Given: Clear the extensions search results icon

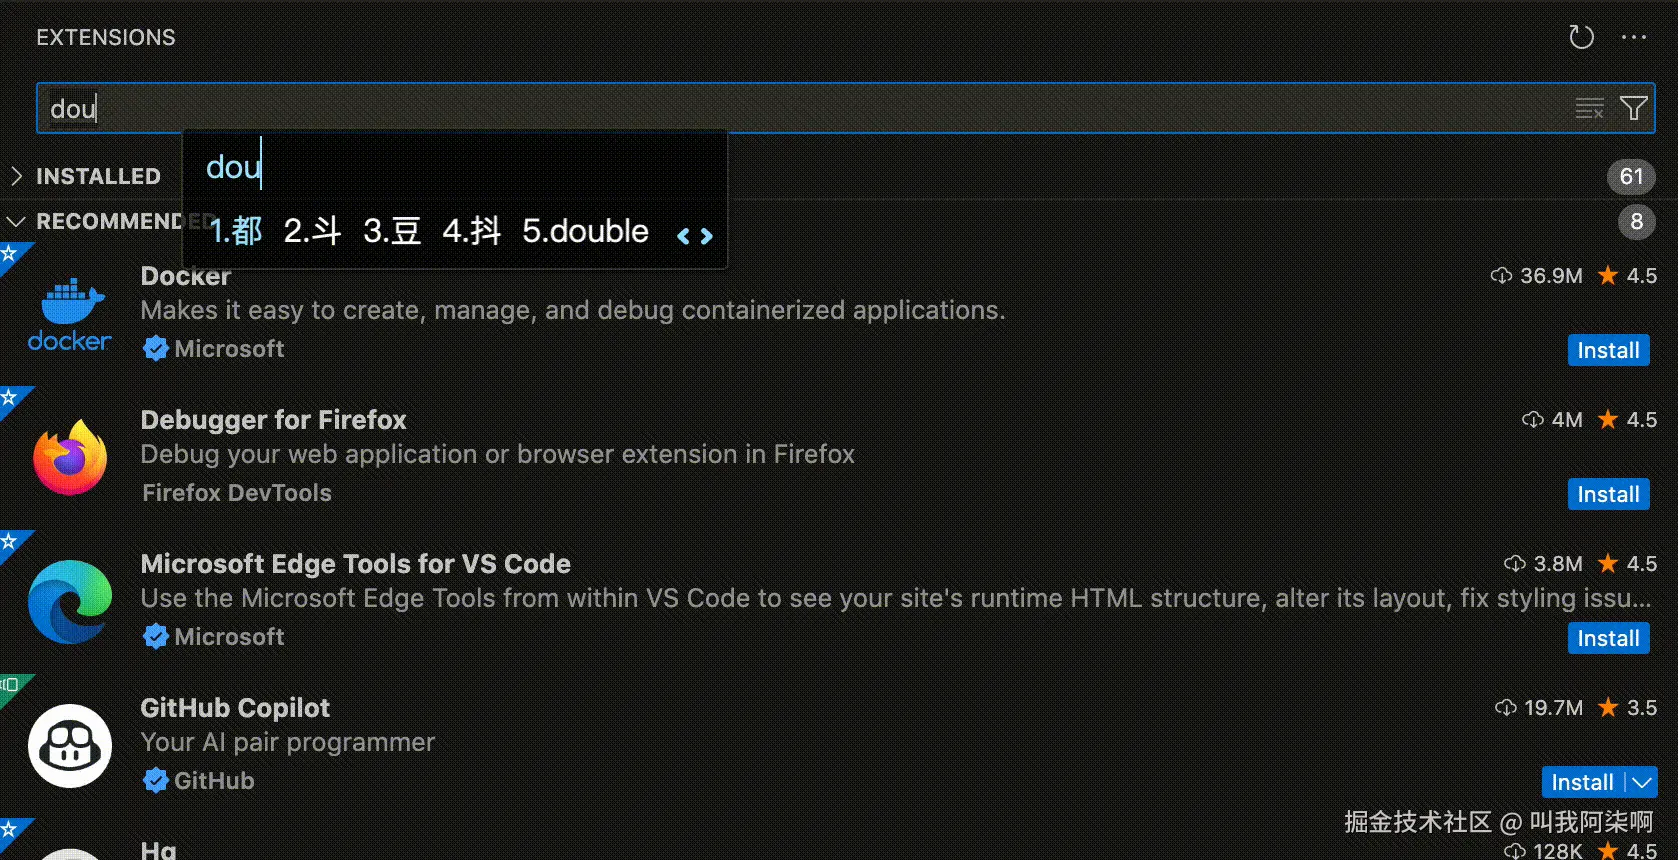Looking at the screenshot, I should pos(1589,108).
